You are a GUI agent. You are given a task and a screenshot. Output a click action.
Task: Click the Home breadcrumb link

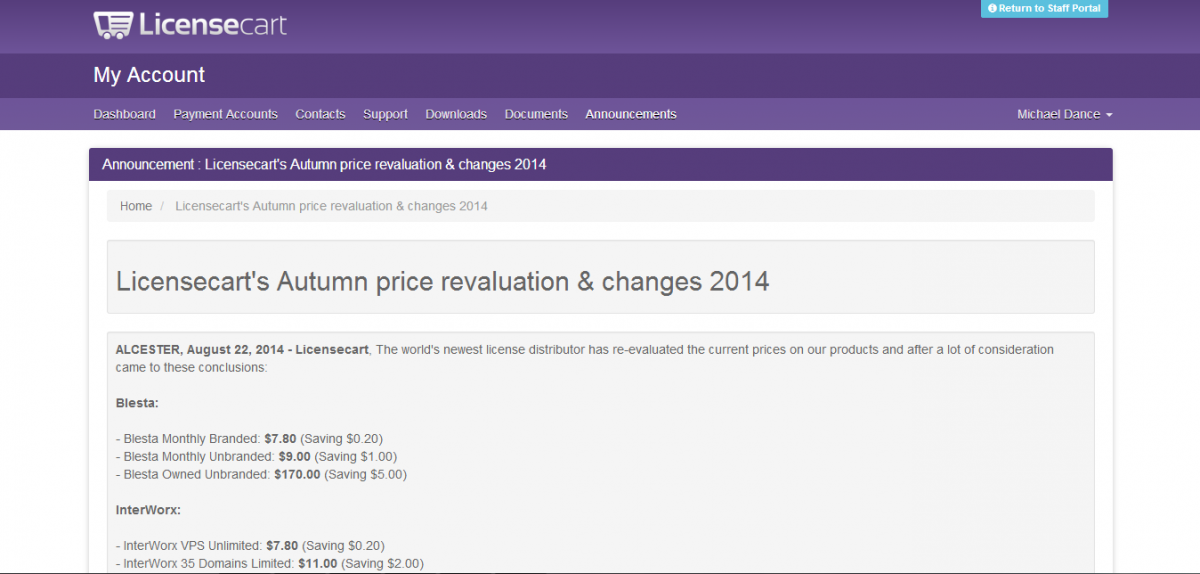(x=136, y=206)
